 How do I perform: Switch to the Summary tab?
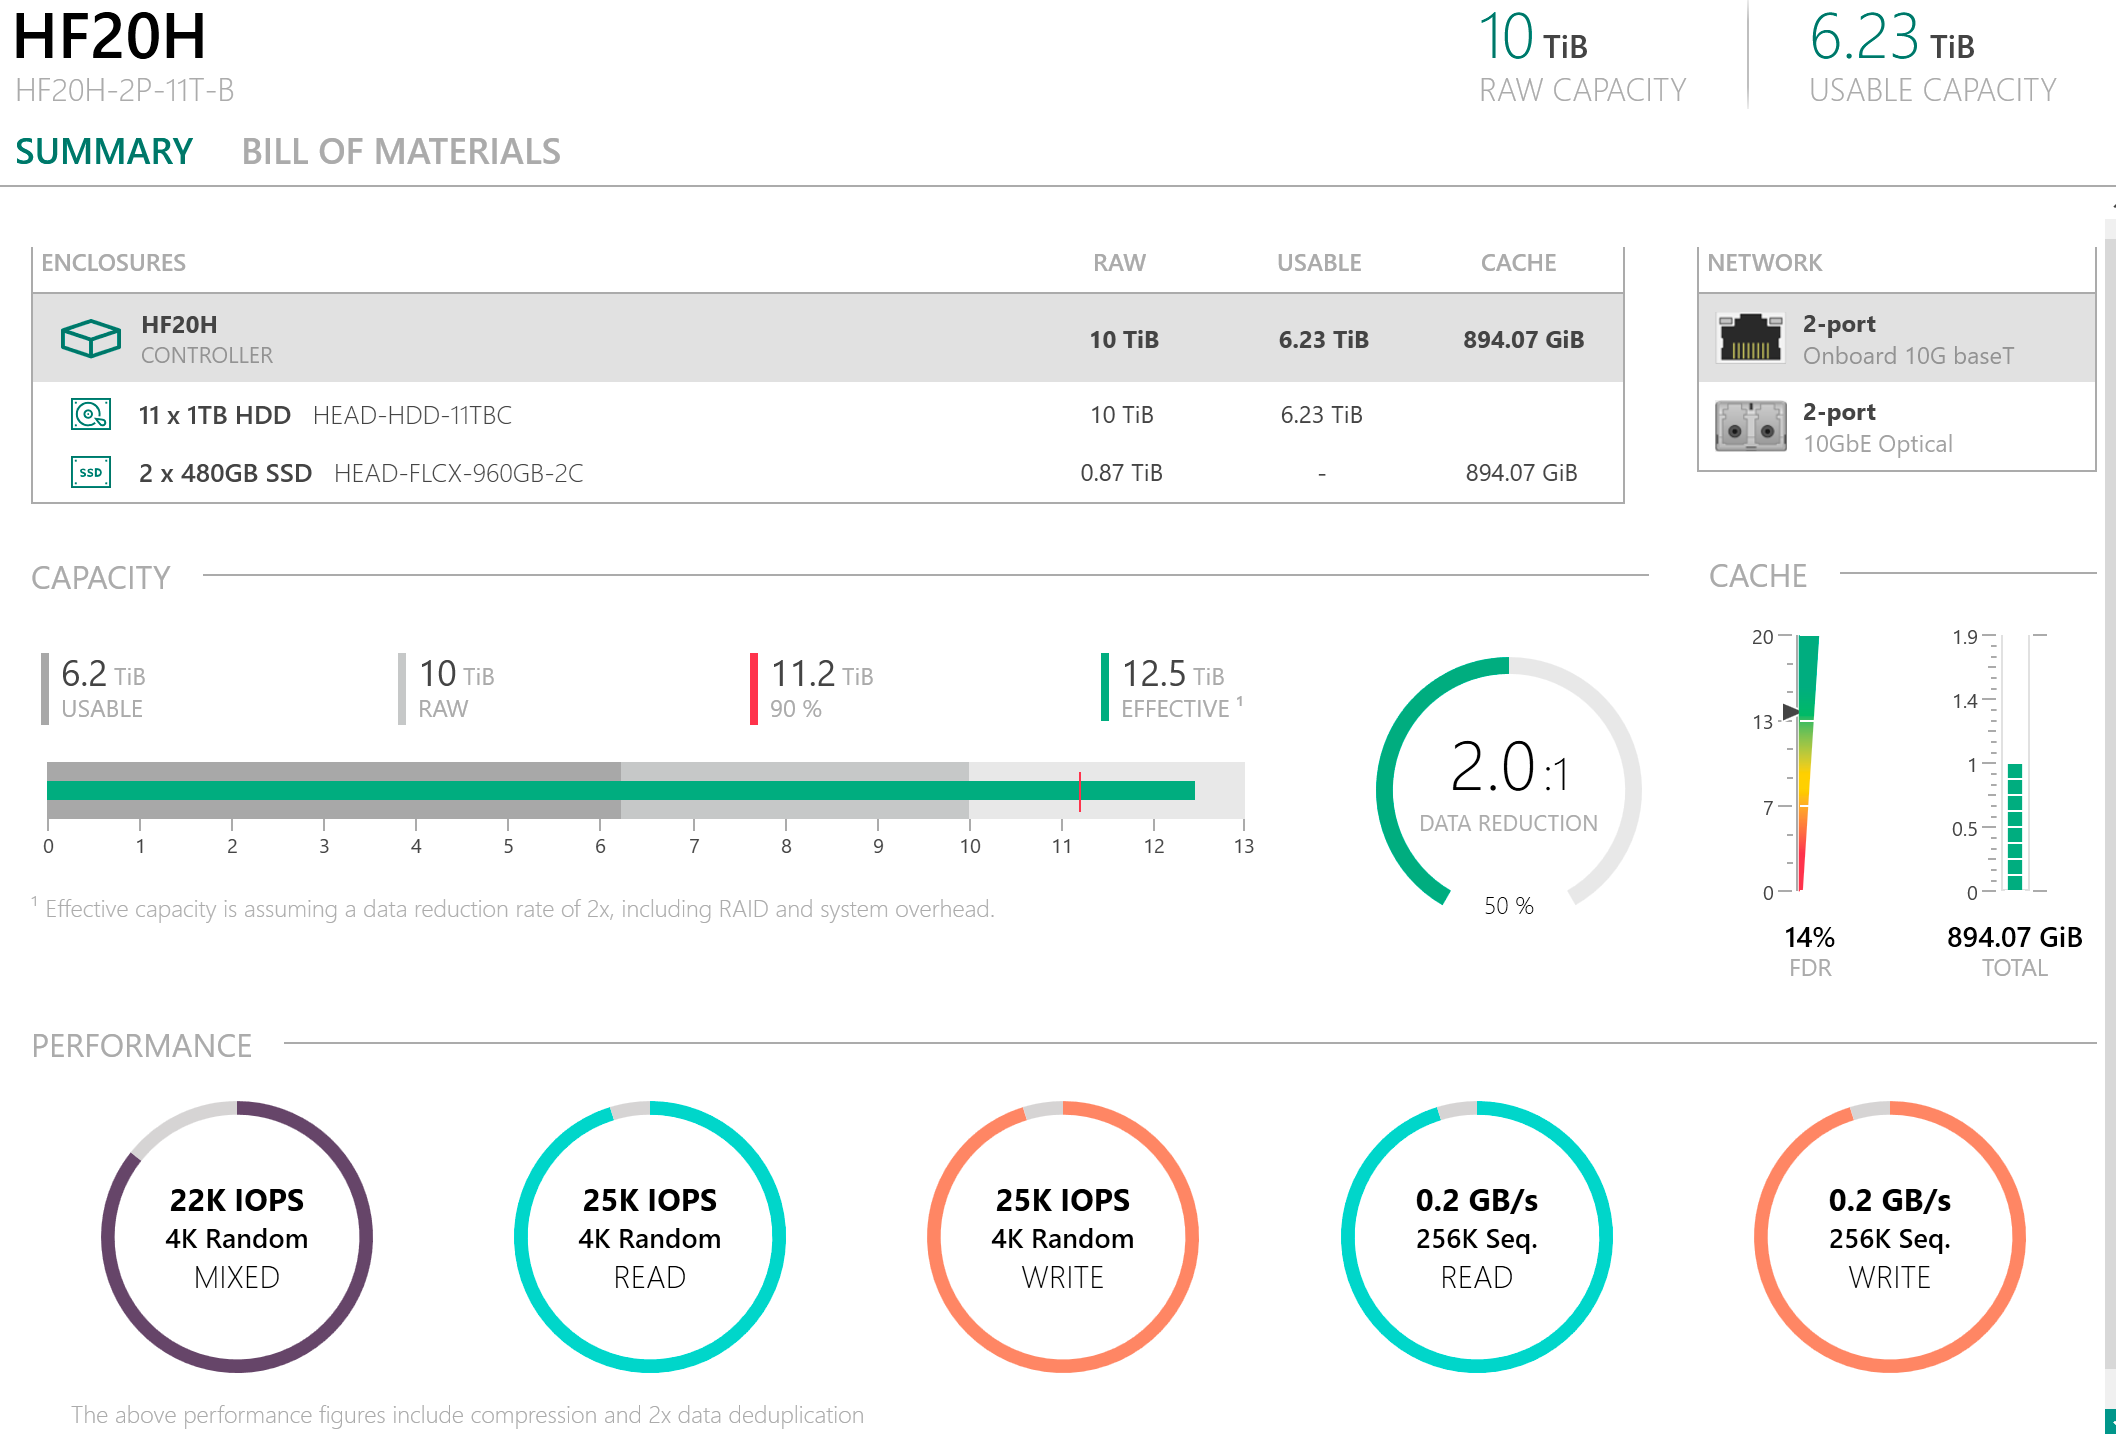pos(104,151)
